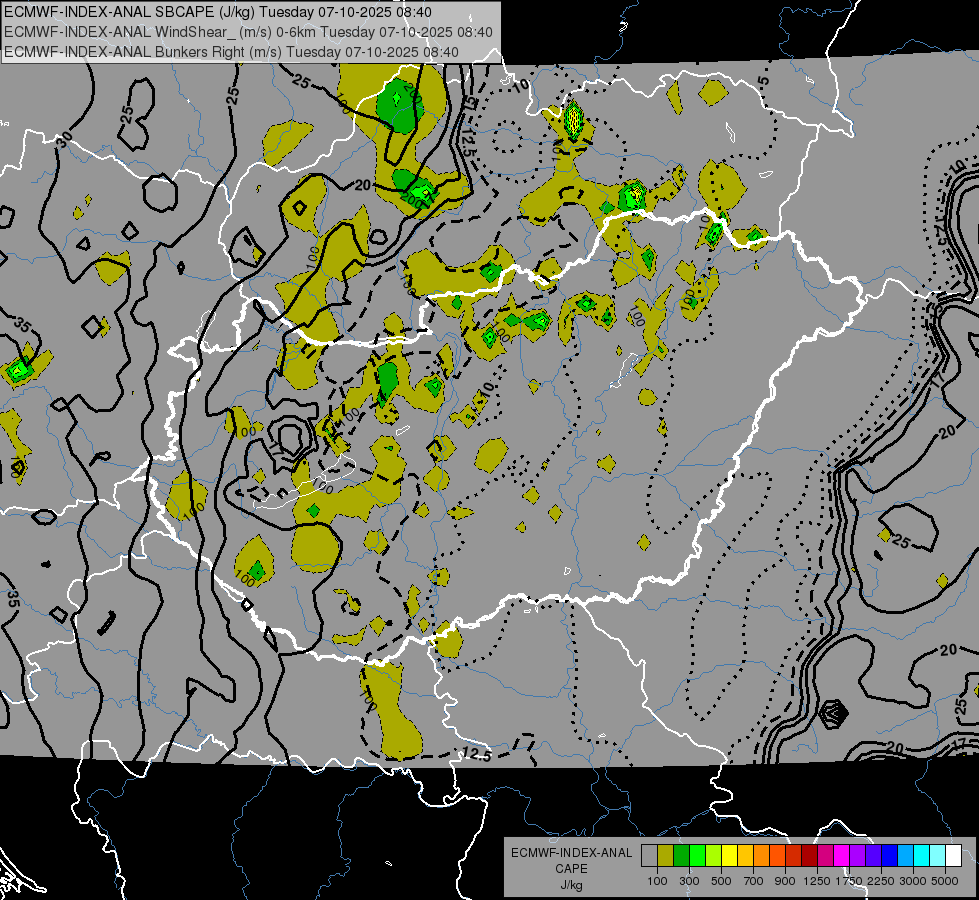Select the white legend swatch
979x900 pixels.
[x=954, y=855]
